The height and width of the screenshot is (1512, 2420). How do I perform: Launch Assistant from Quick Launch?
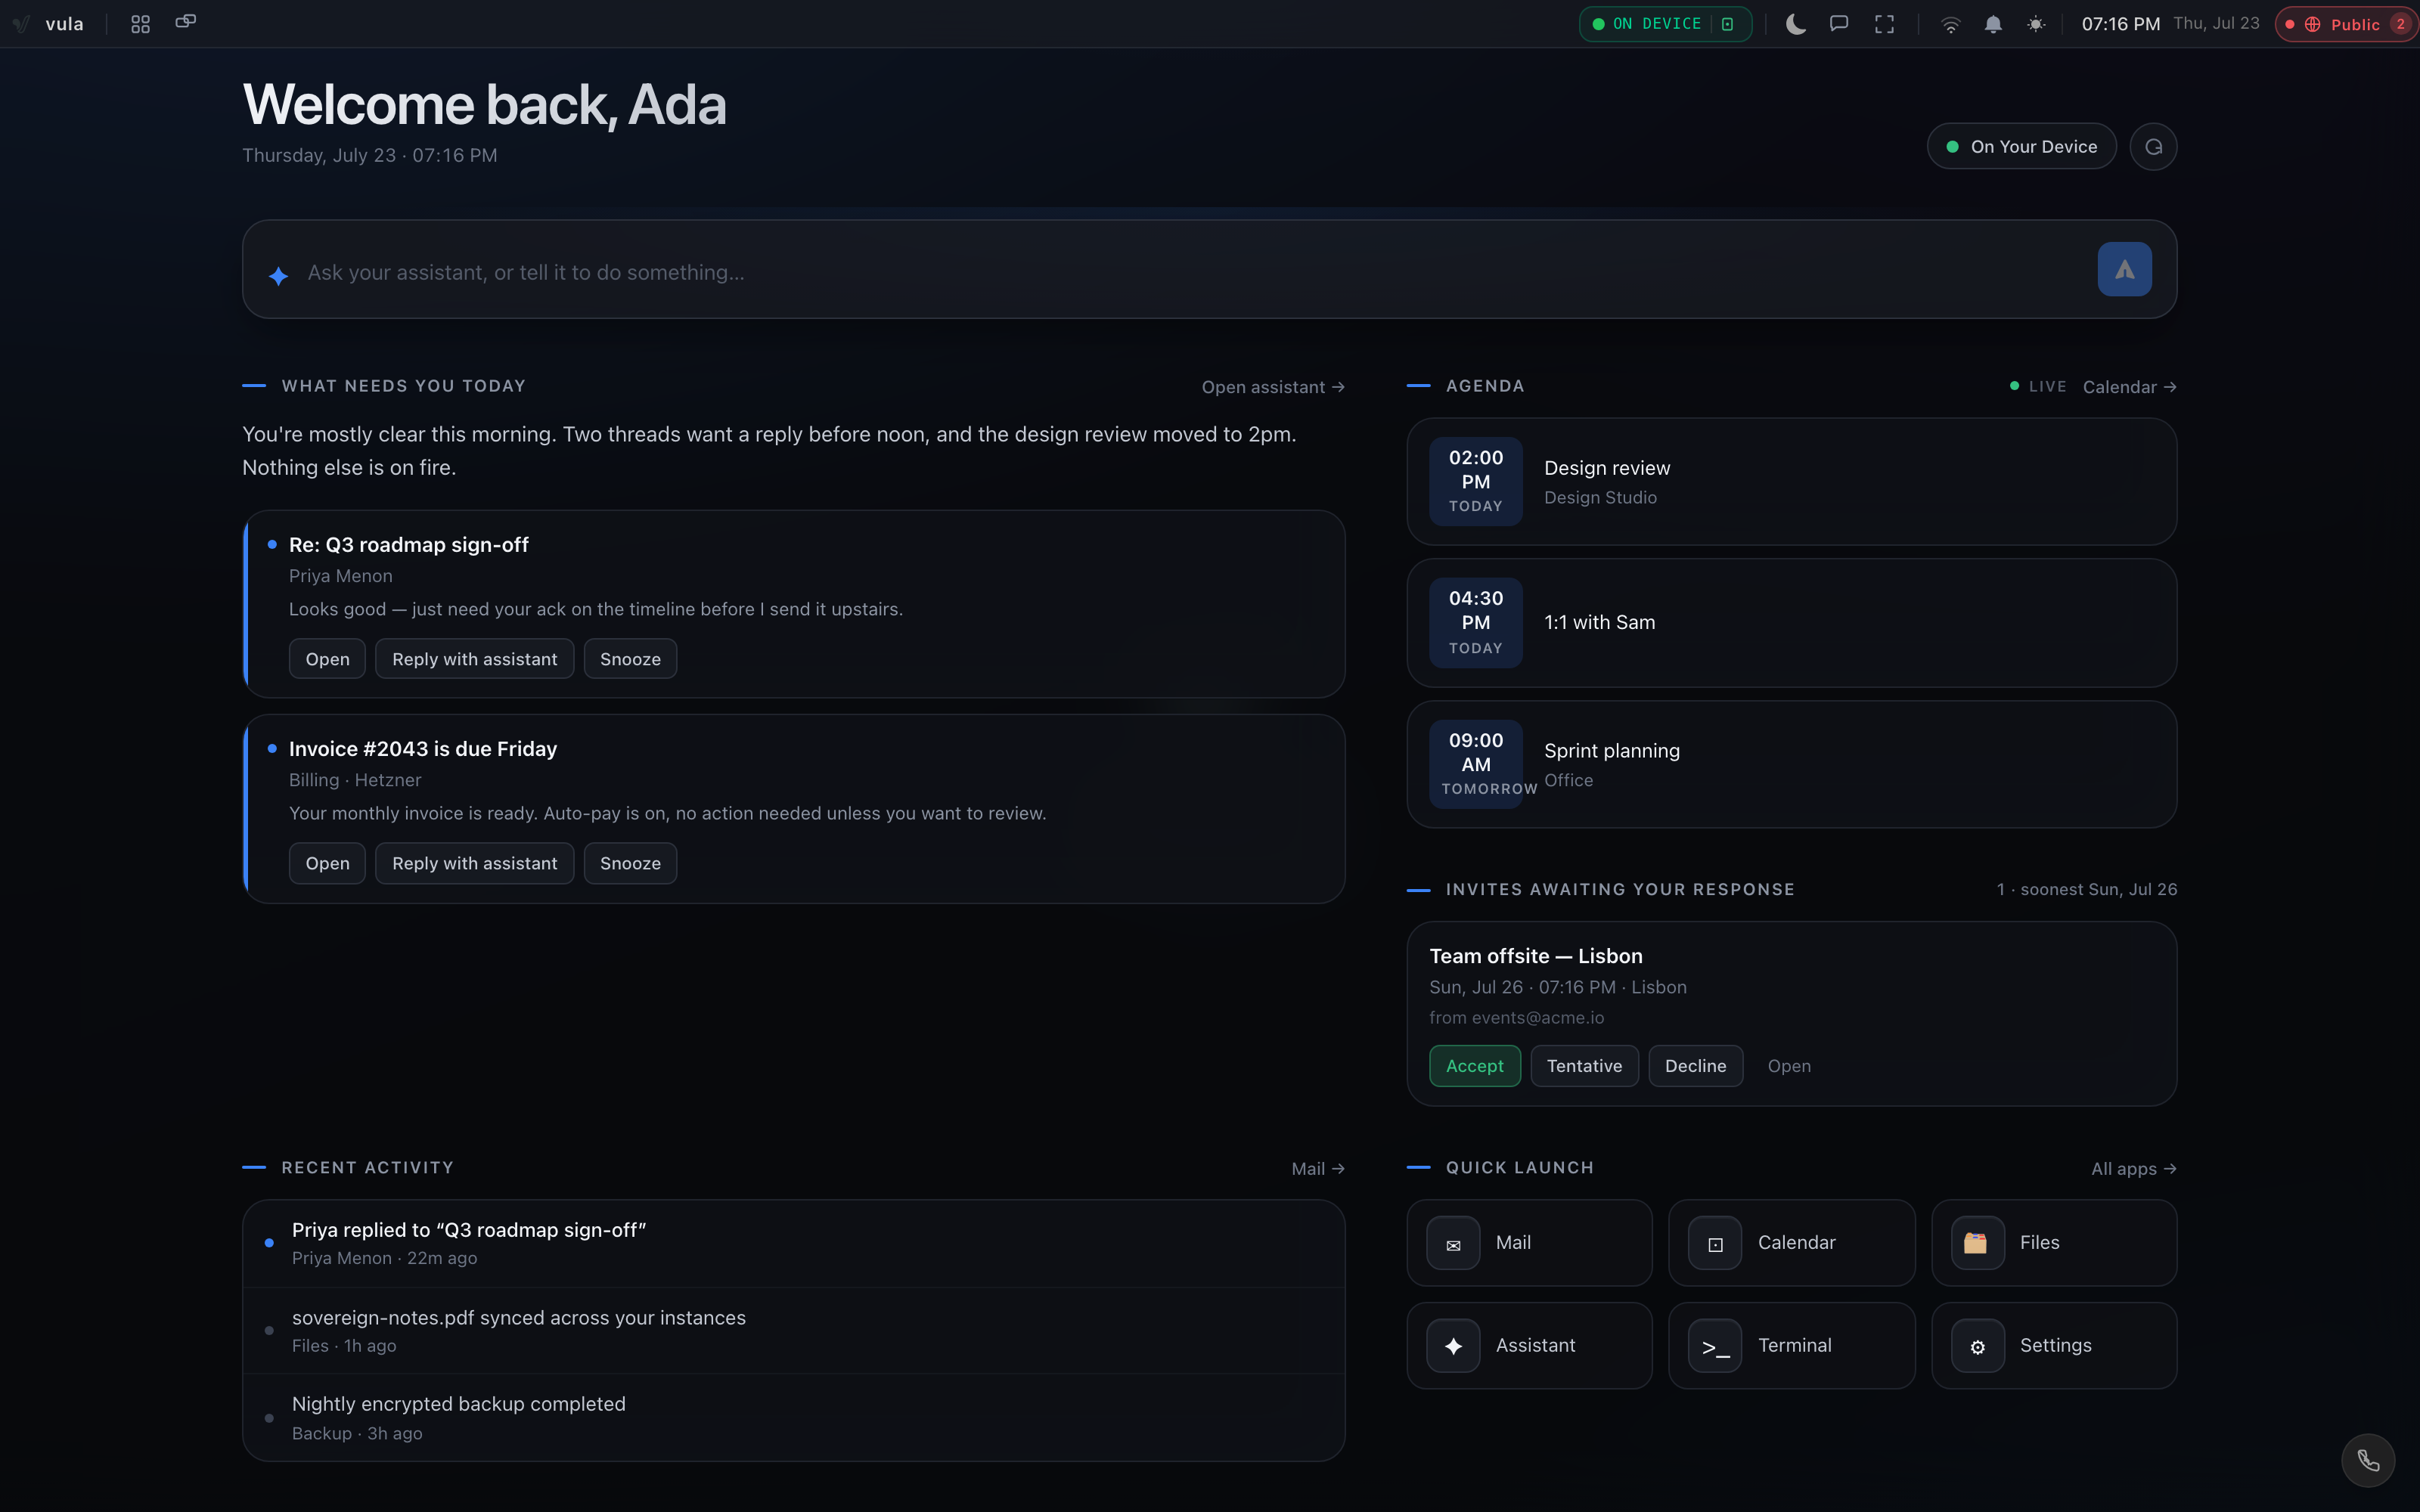point(1529,1346)
